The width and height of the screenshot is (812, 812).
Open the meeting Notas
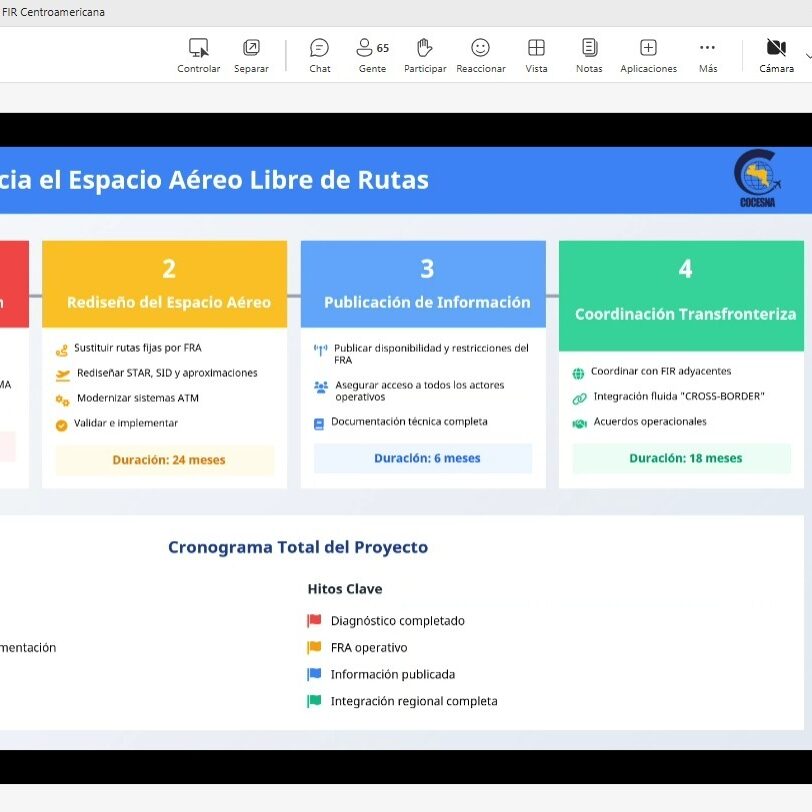point(589,48)
